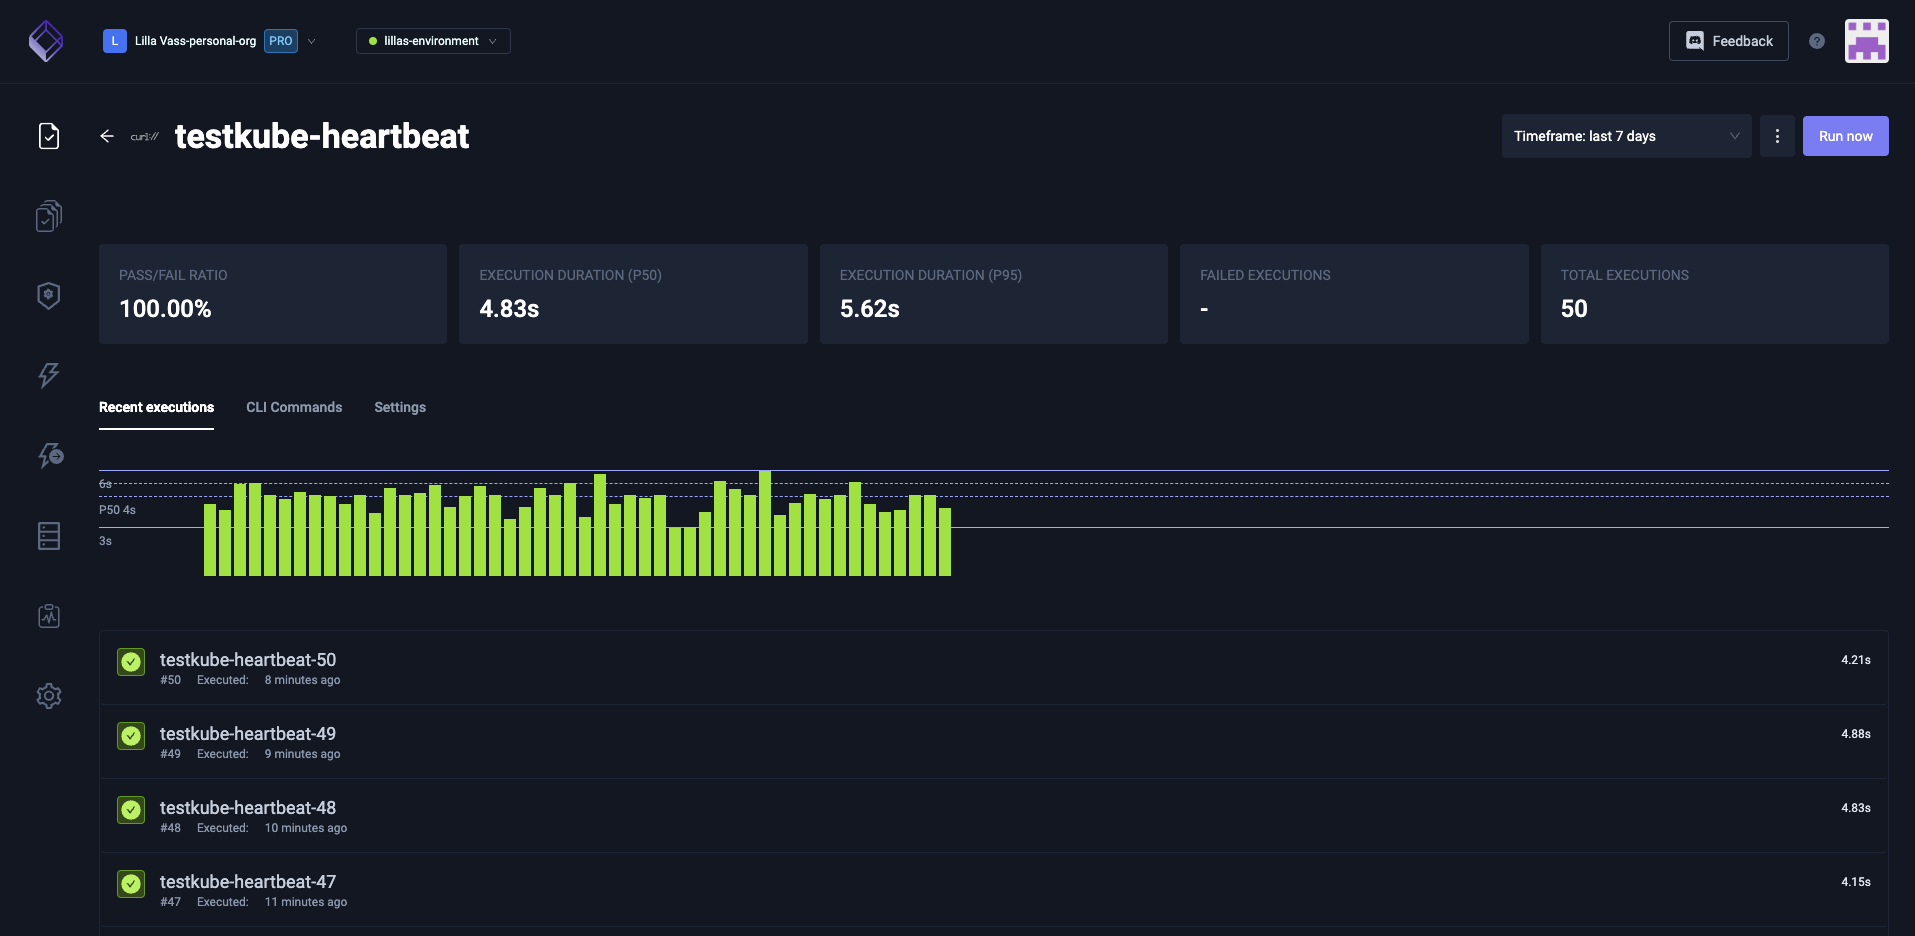1915x936 pixels.
Task: Open the server rack sidebar icon
Action: pyautogui.click(x=48, y=536)
